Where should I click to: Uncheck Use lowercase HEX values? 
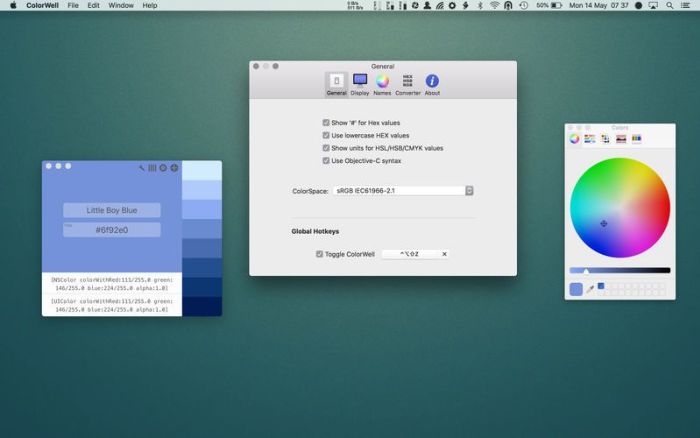(326, 135)
